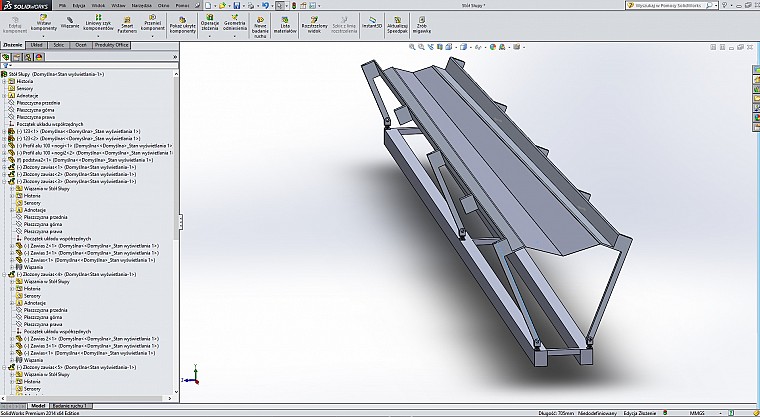Select Początek układu współrzędnych under Stół Słupy
This screenshot has width=760, height=417.
[50, 124]
